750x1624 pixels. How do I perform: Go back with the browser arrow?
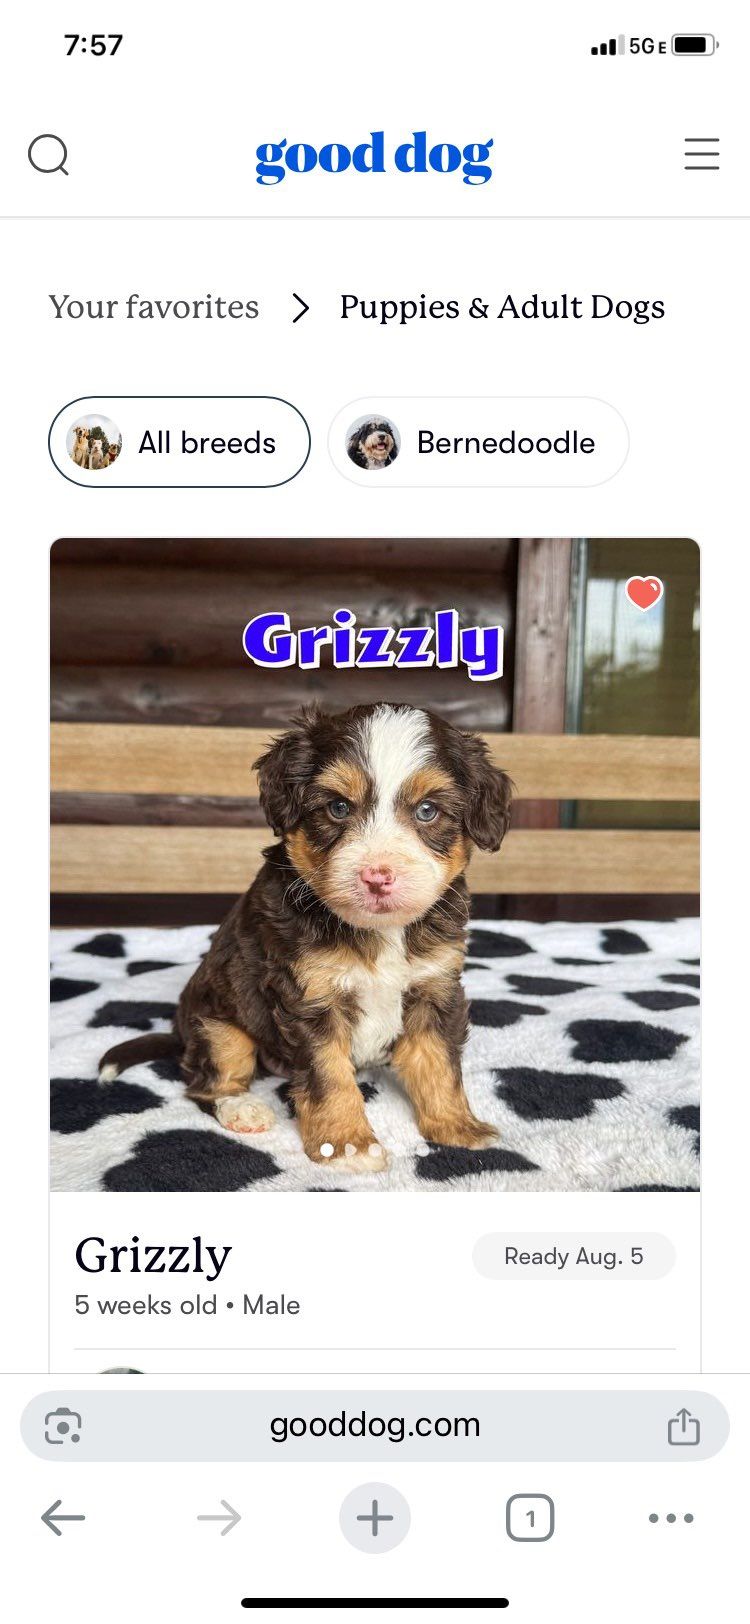click(x=63, y=1518)
